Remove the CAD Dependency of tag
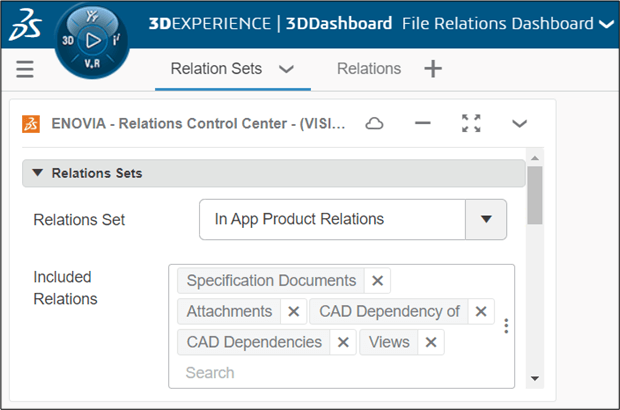The image size is (620, 410). 481,312
